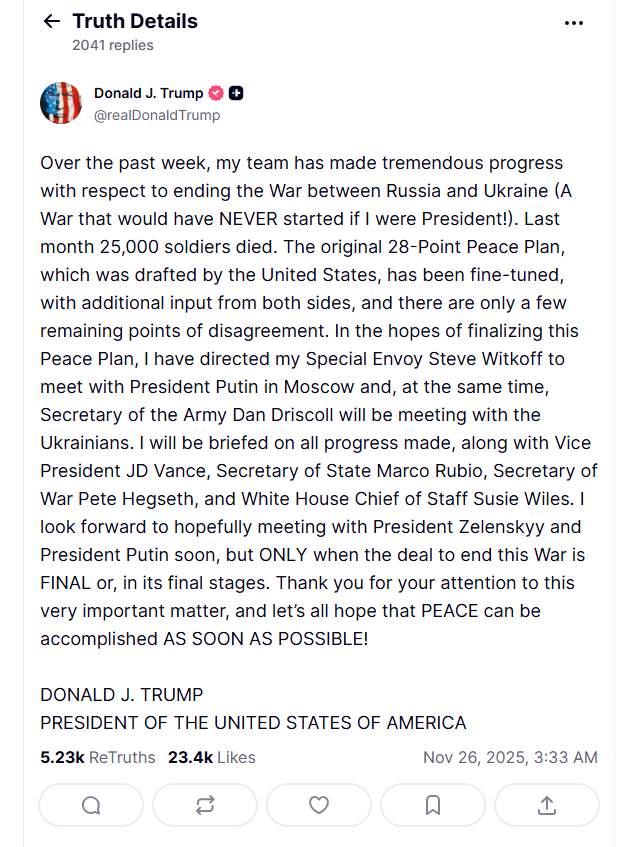Bookmark this Truth post
This screenshot has width=629, height=847.
[x=433, y=805]
